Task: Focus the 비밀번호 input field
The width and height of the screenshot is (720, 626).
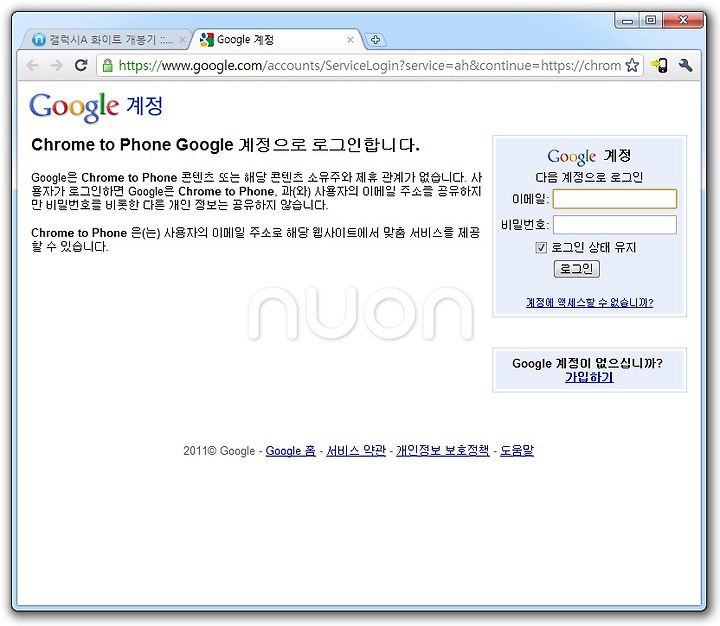Action: click(614, 225)
